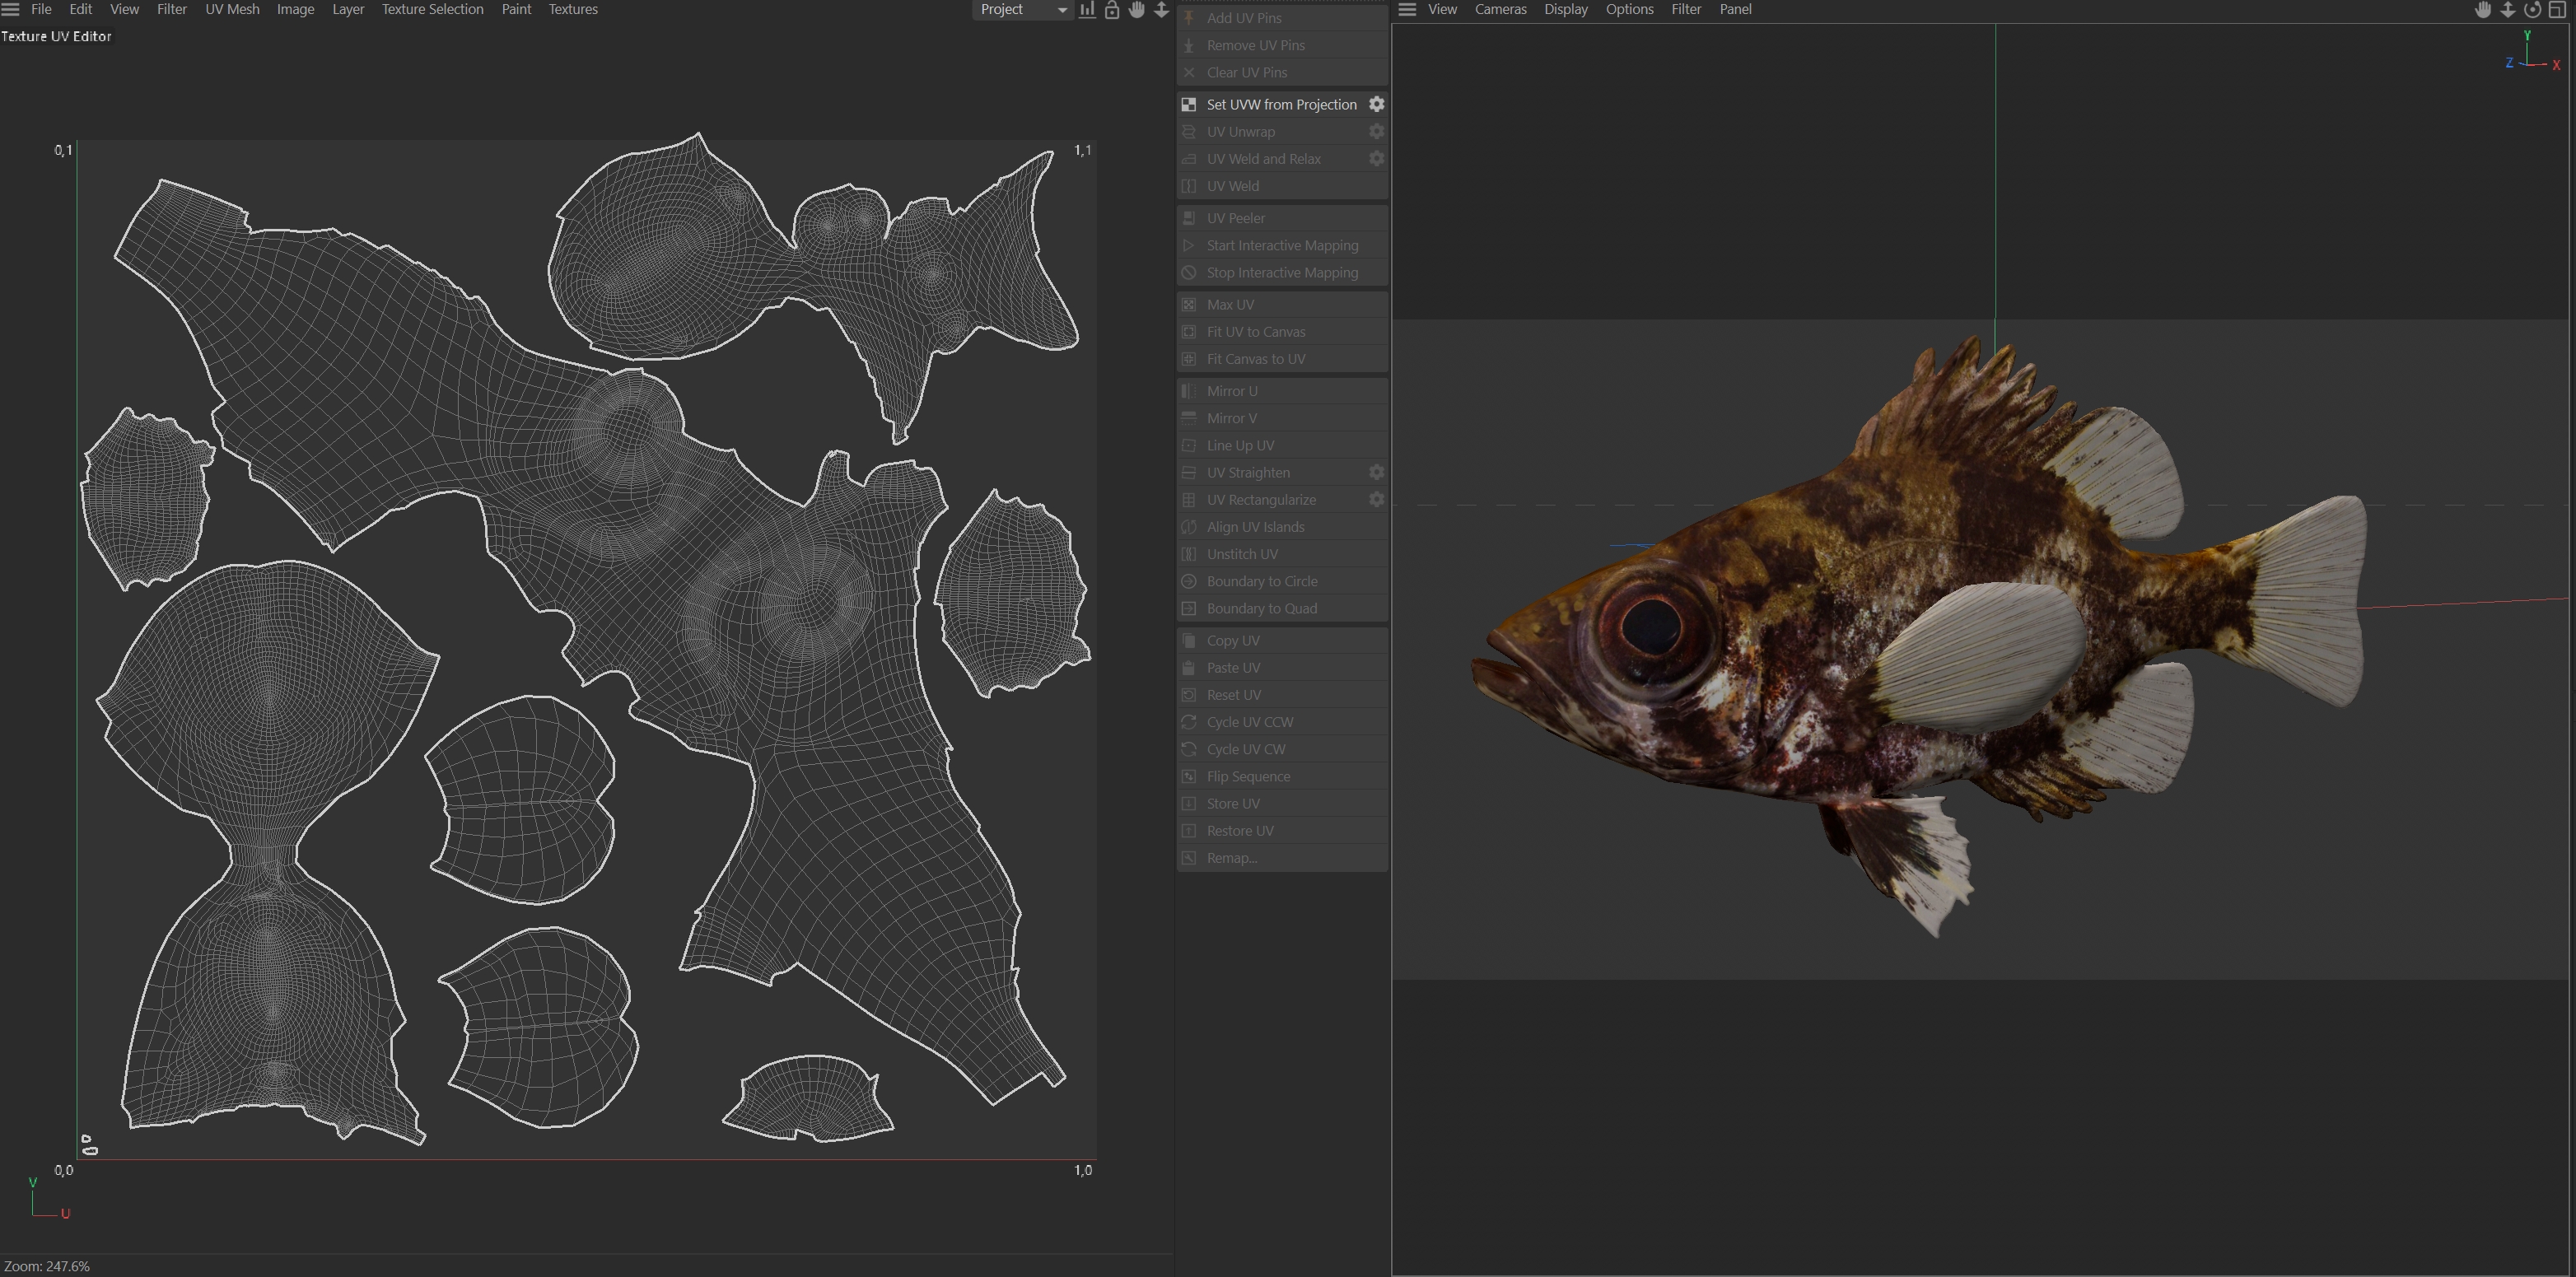Click the Boundary to Circle command

click(1262, 581)
